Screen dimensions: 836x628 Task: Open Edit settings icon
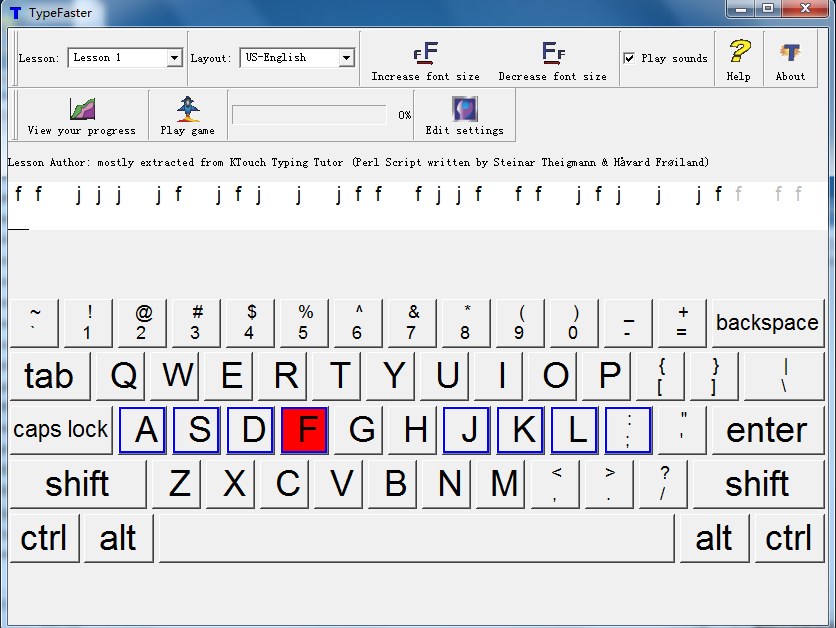[464, 109]
